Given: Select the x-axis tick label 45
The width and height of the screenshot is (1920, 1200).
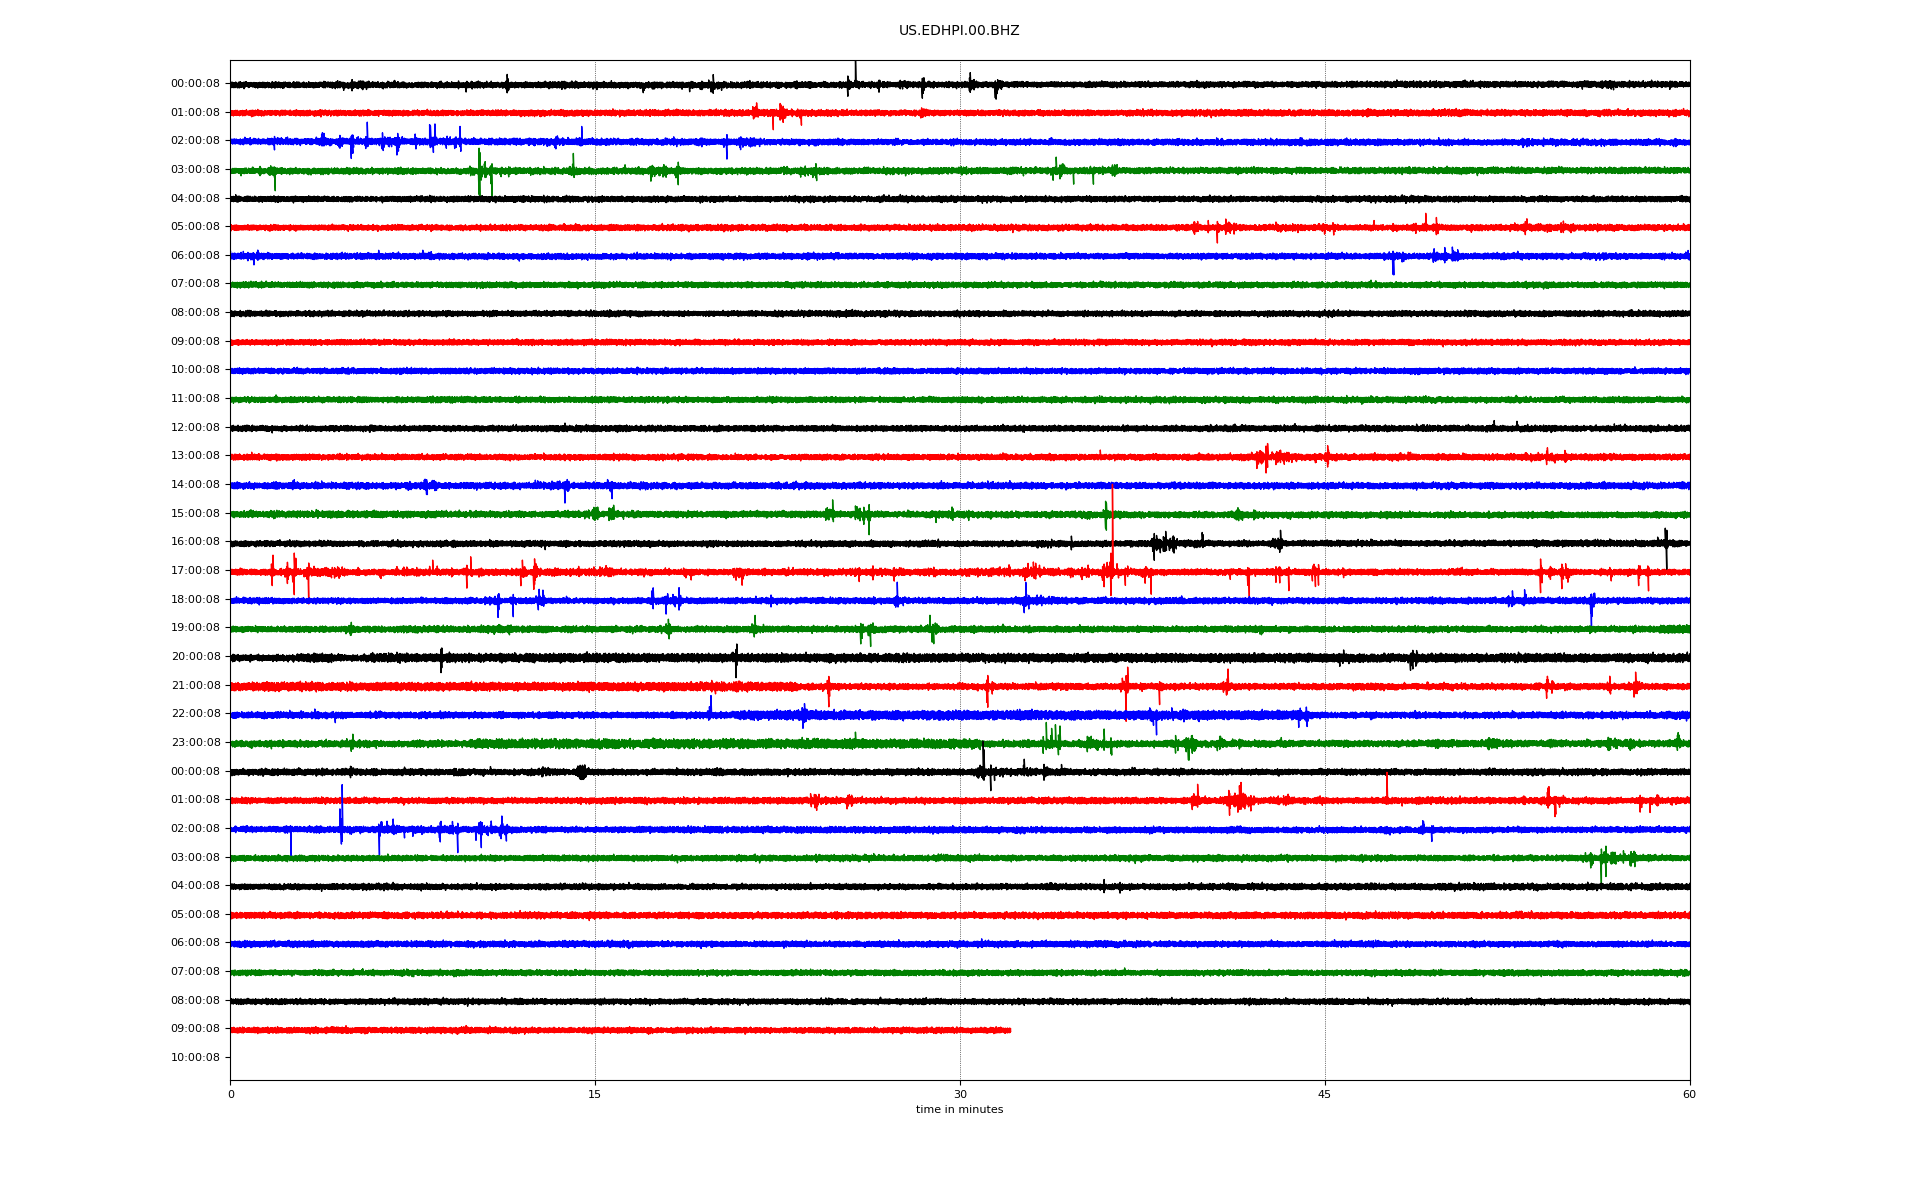Looking at the screenshot, I should tap(1325, 1094).
